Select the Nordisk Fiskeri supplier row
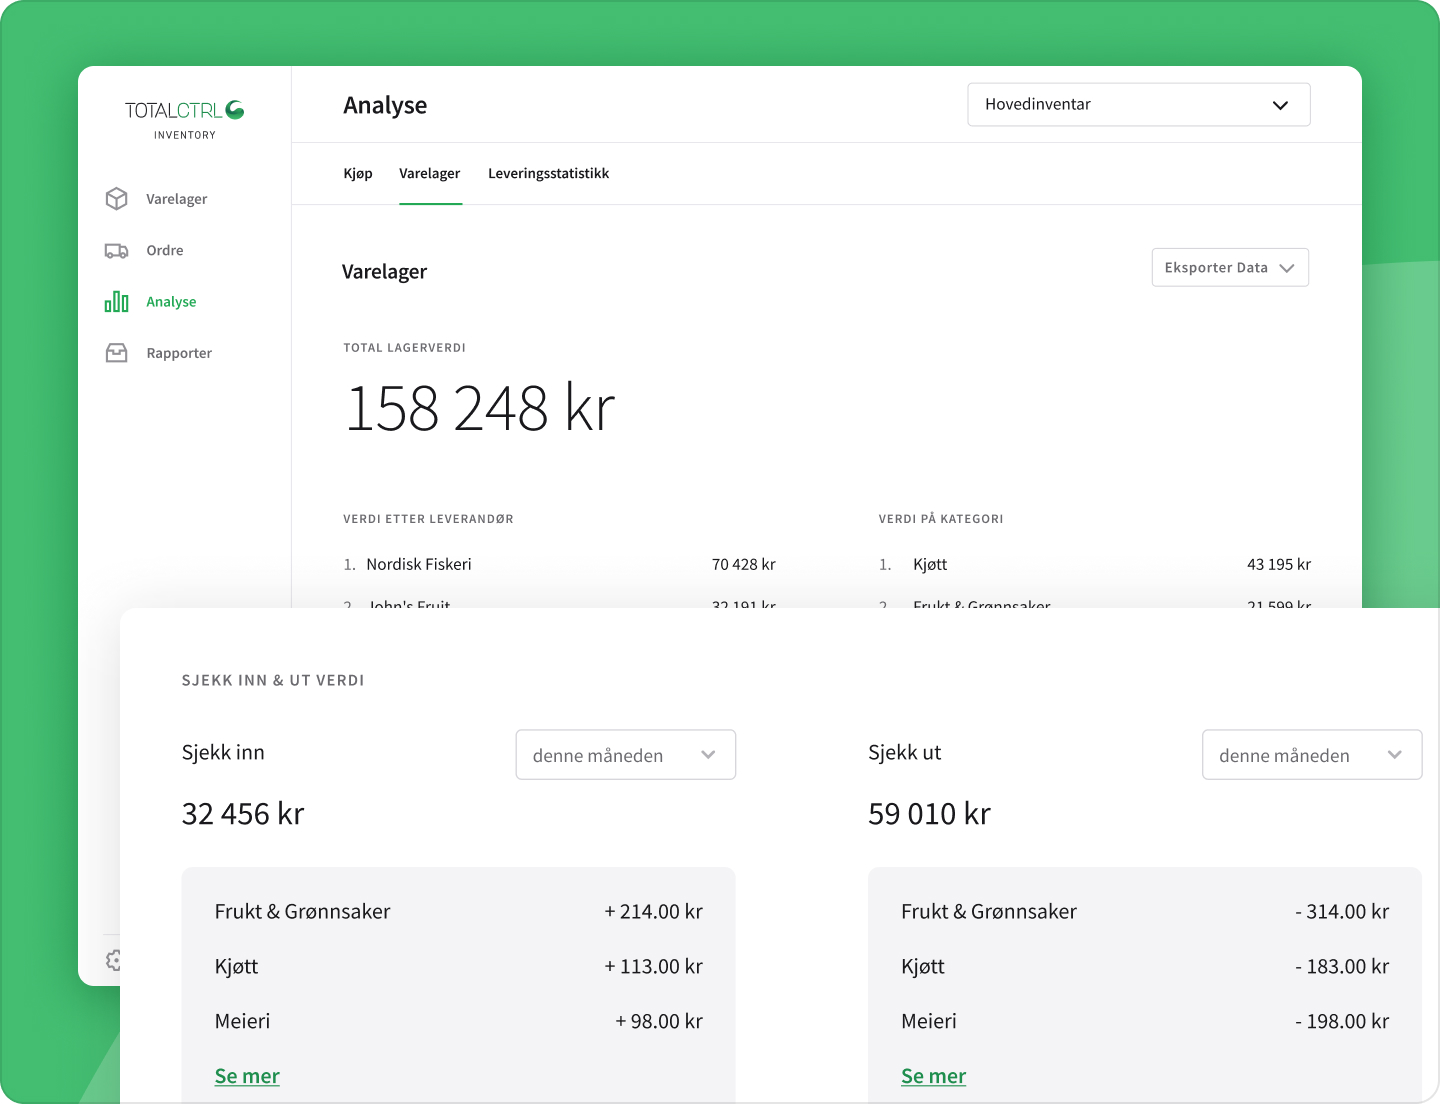The image size is (1440, 1104). point(559,565)
